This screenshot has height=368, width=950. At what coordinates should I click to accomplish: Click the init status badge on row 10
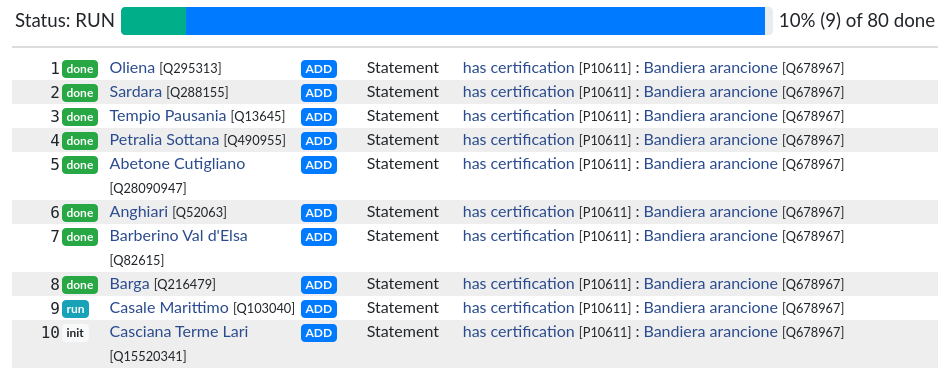click(75, 333)
